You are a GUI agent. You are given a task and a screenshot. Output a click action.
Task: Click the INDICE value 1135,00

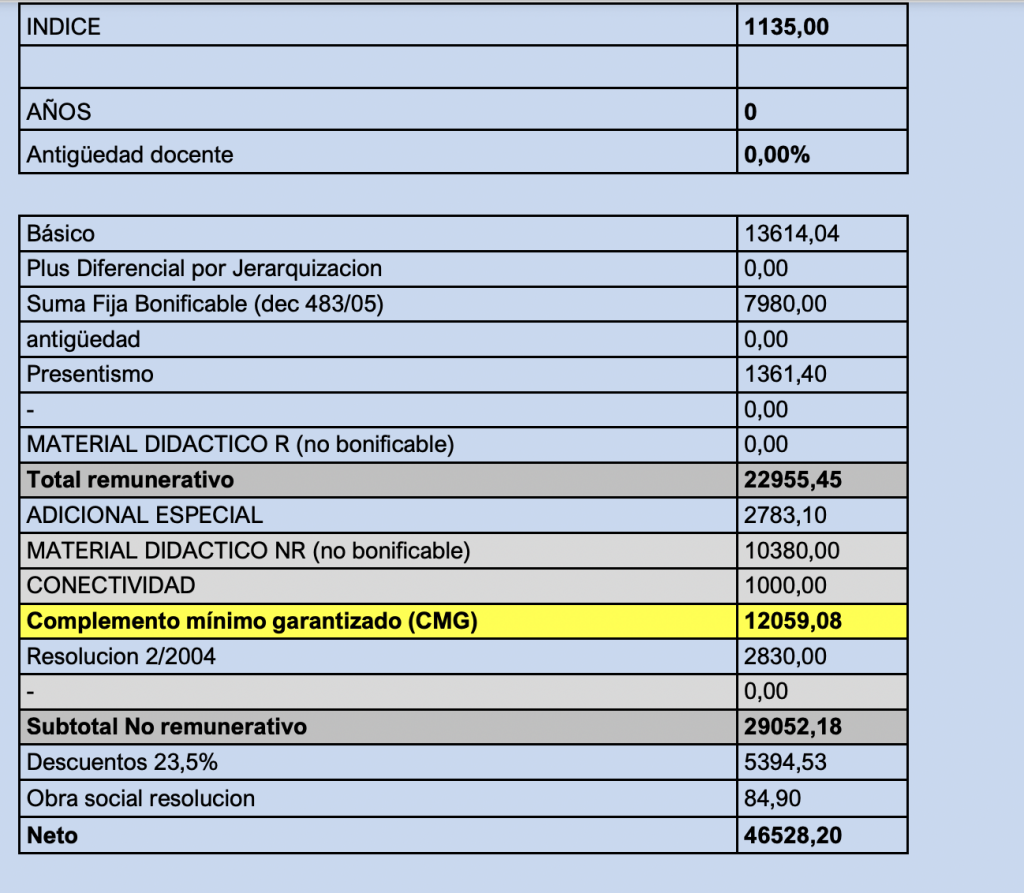pos(786,27)
